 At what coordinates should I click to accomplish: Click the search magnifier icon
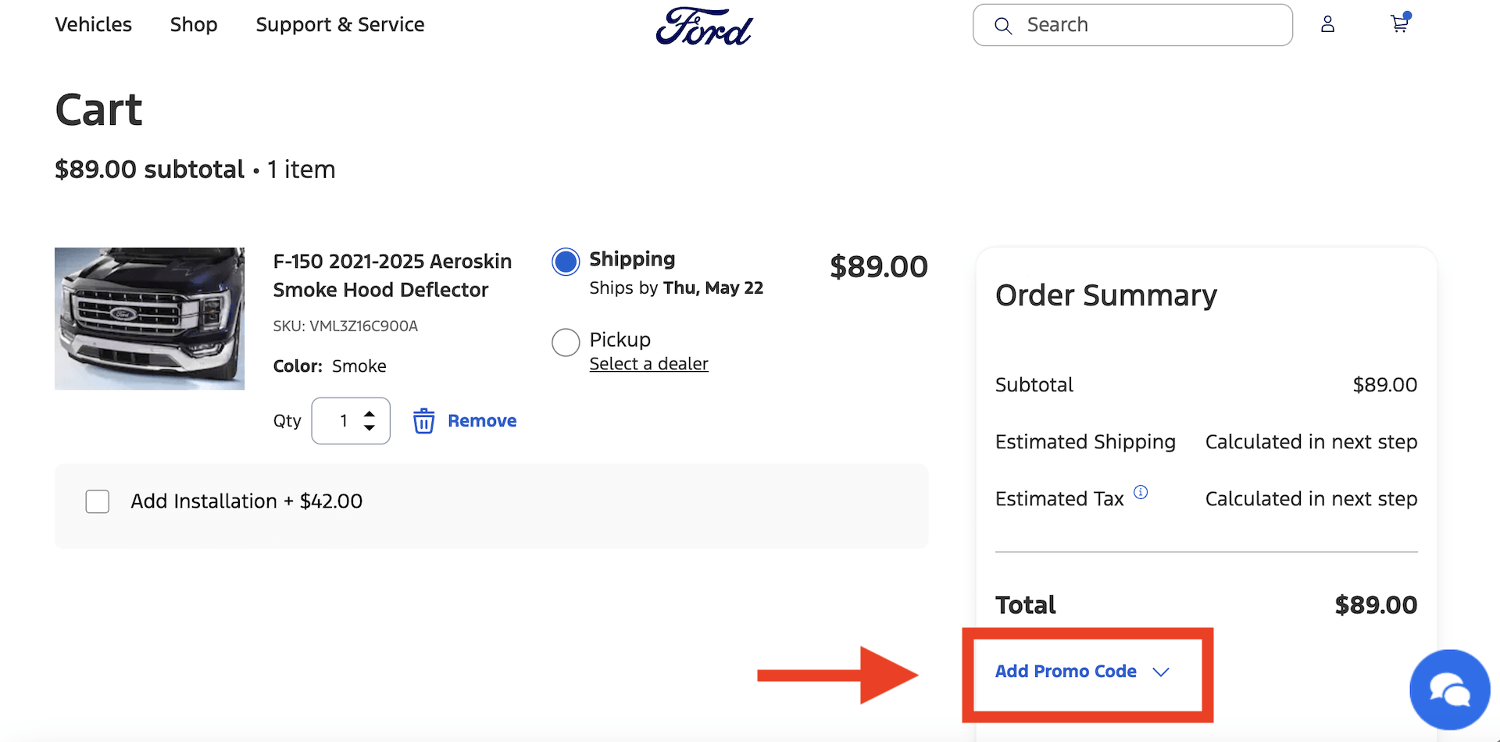(1003, 26)
